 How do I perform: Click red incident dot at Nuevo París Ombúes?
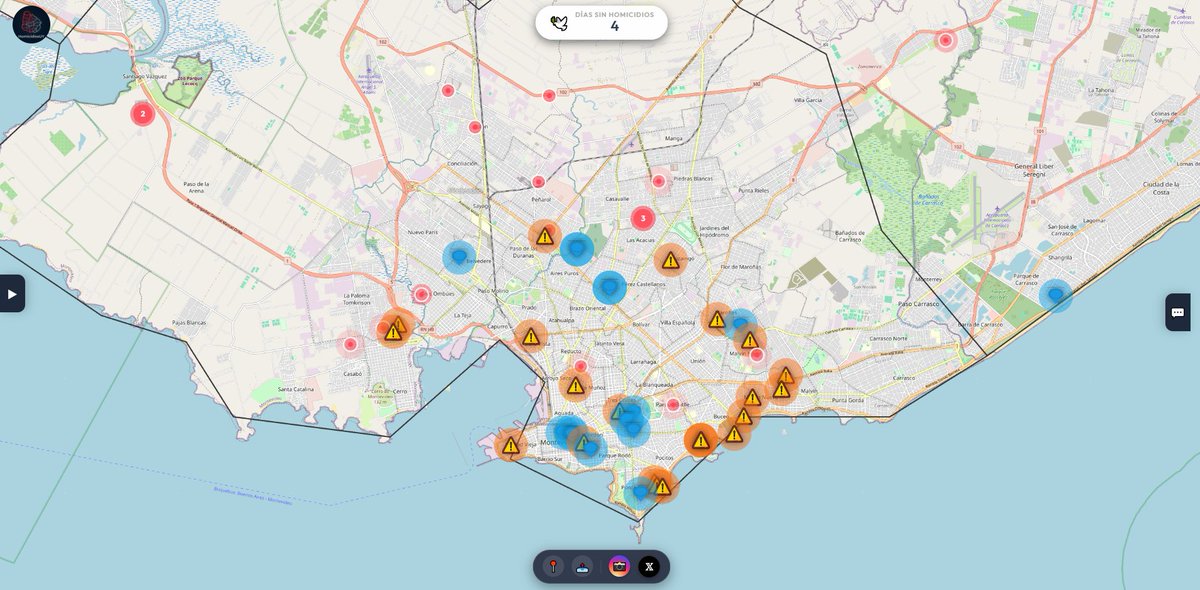click(422, 294)
